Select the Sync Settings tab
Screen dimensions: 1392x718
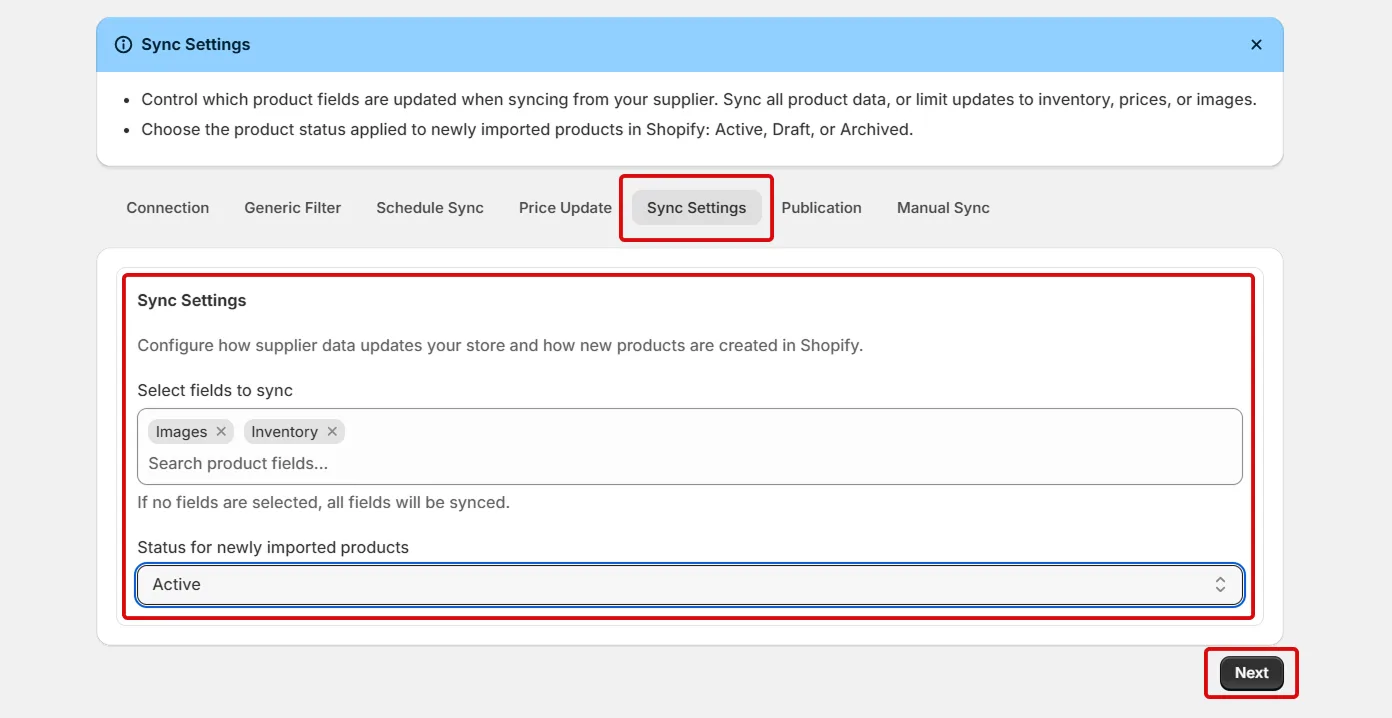pyautogui.click(x=697, y=208)
